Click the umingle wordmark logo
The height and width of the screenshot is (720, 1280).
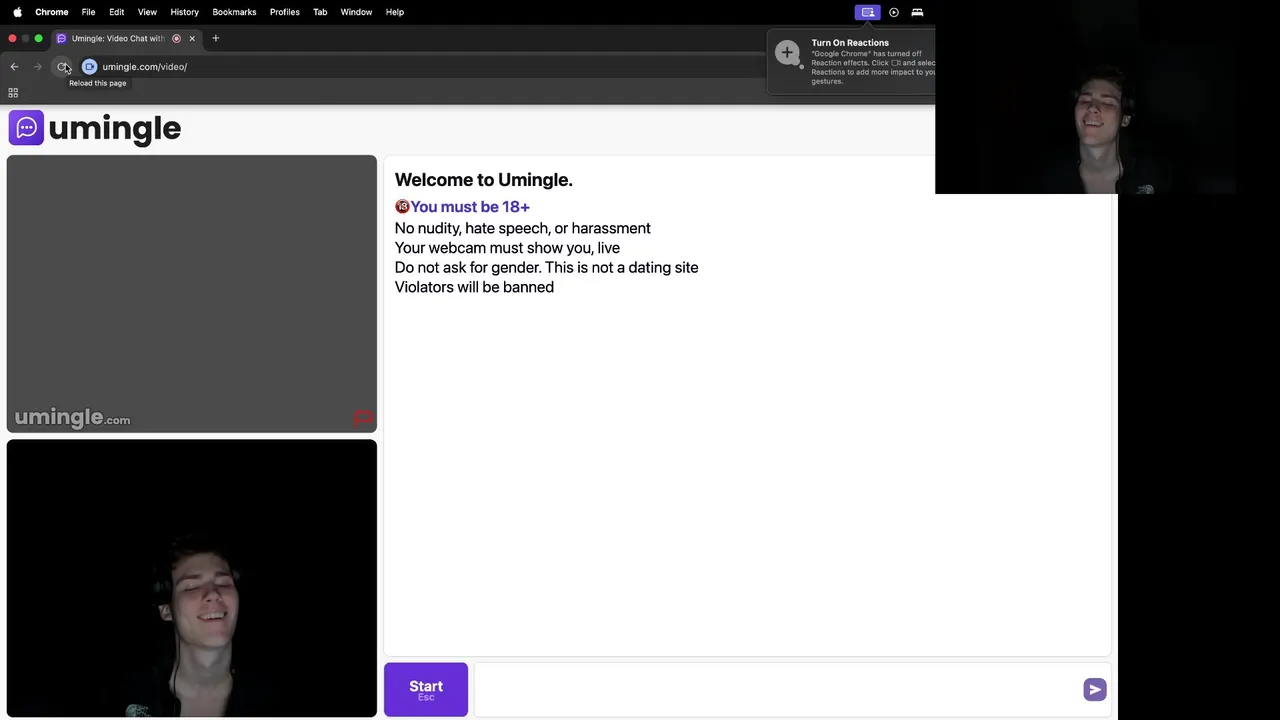coord(114,129)
